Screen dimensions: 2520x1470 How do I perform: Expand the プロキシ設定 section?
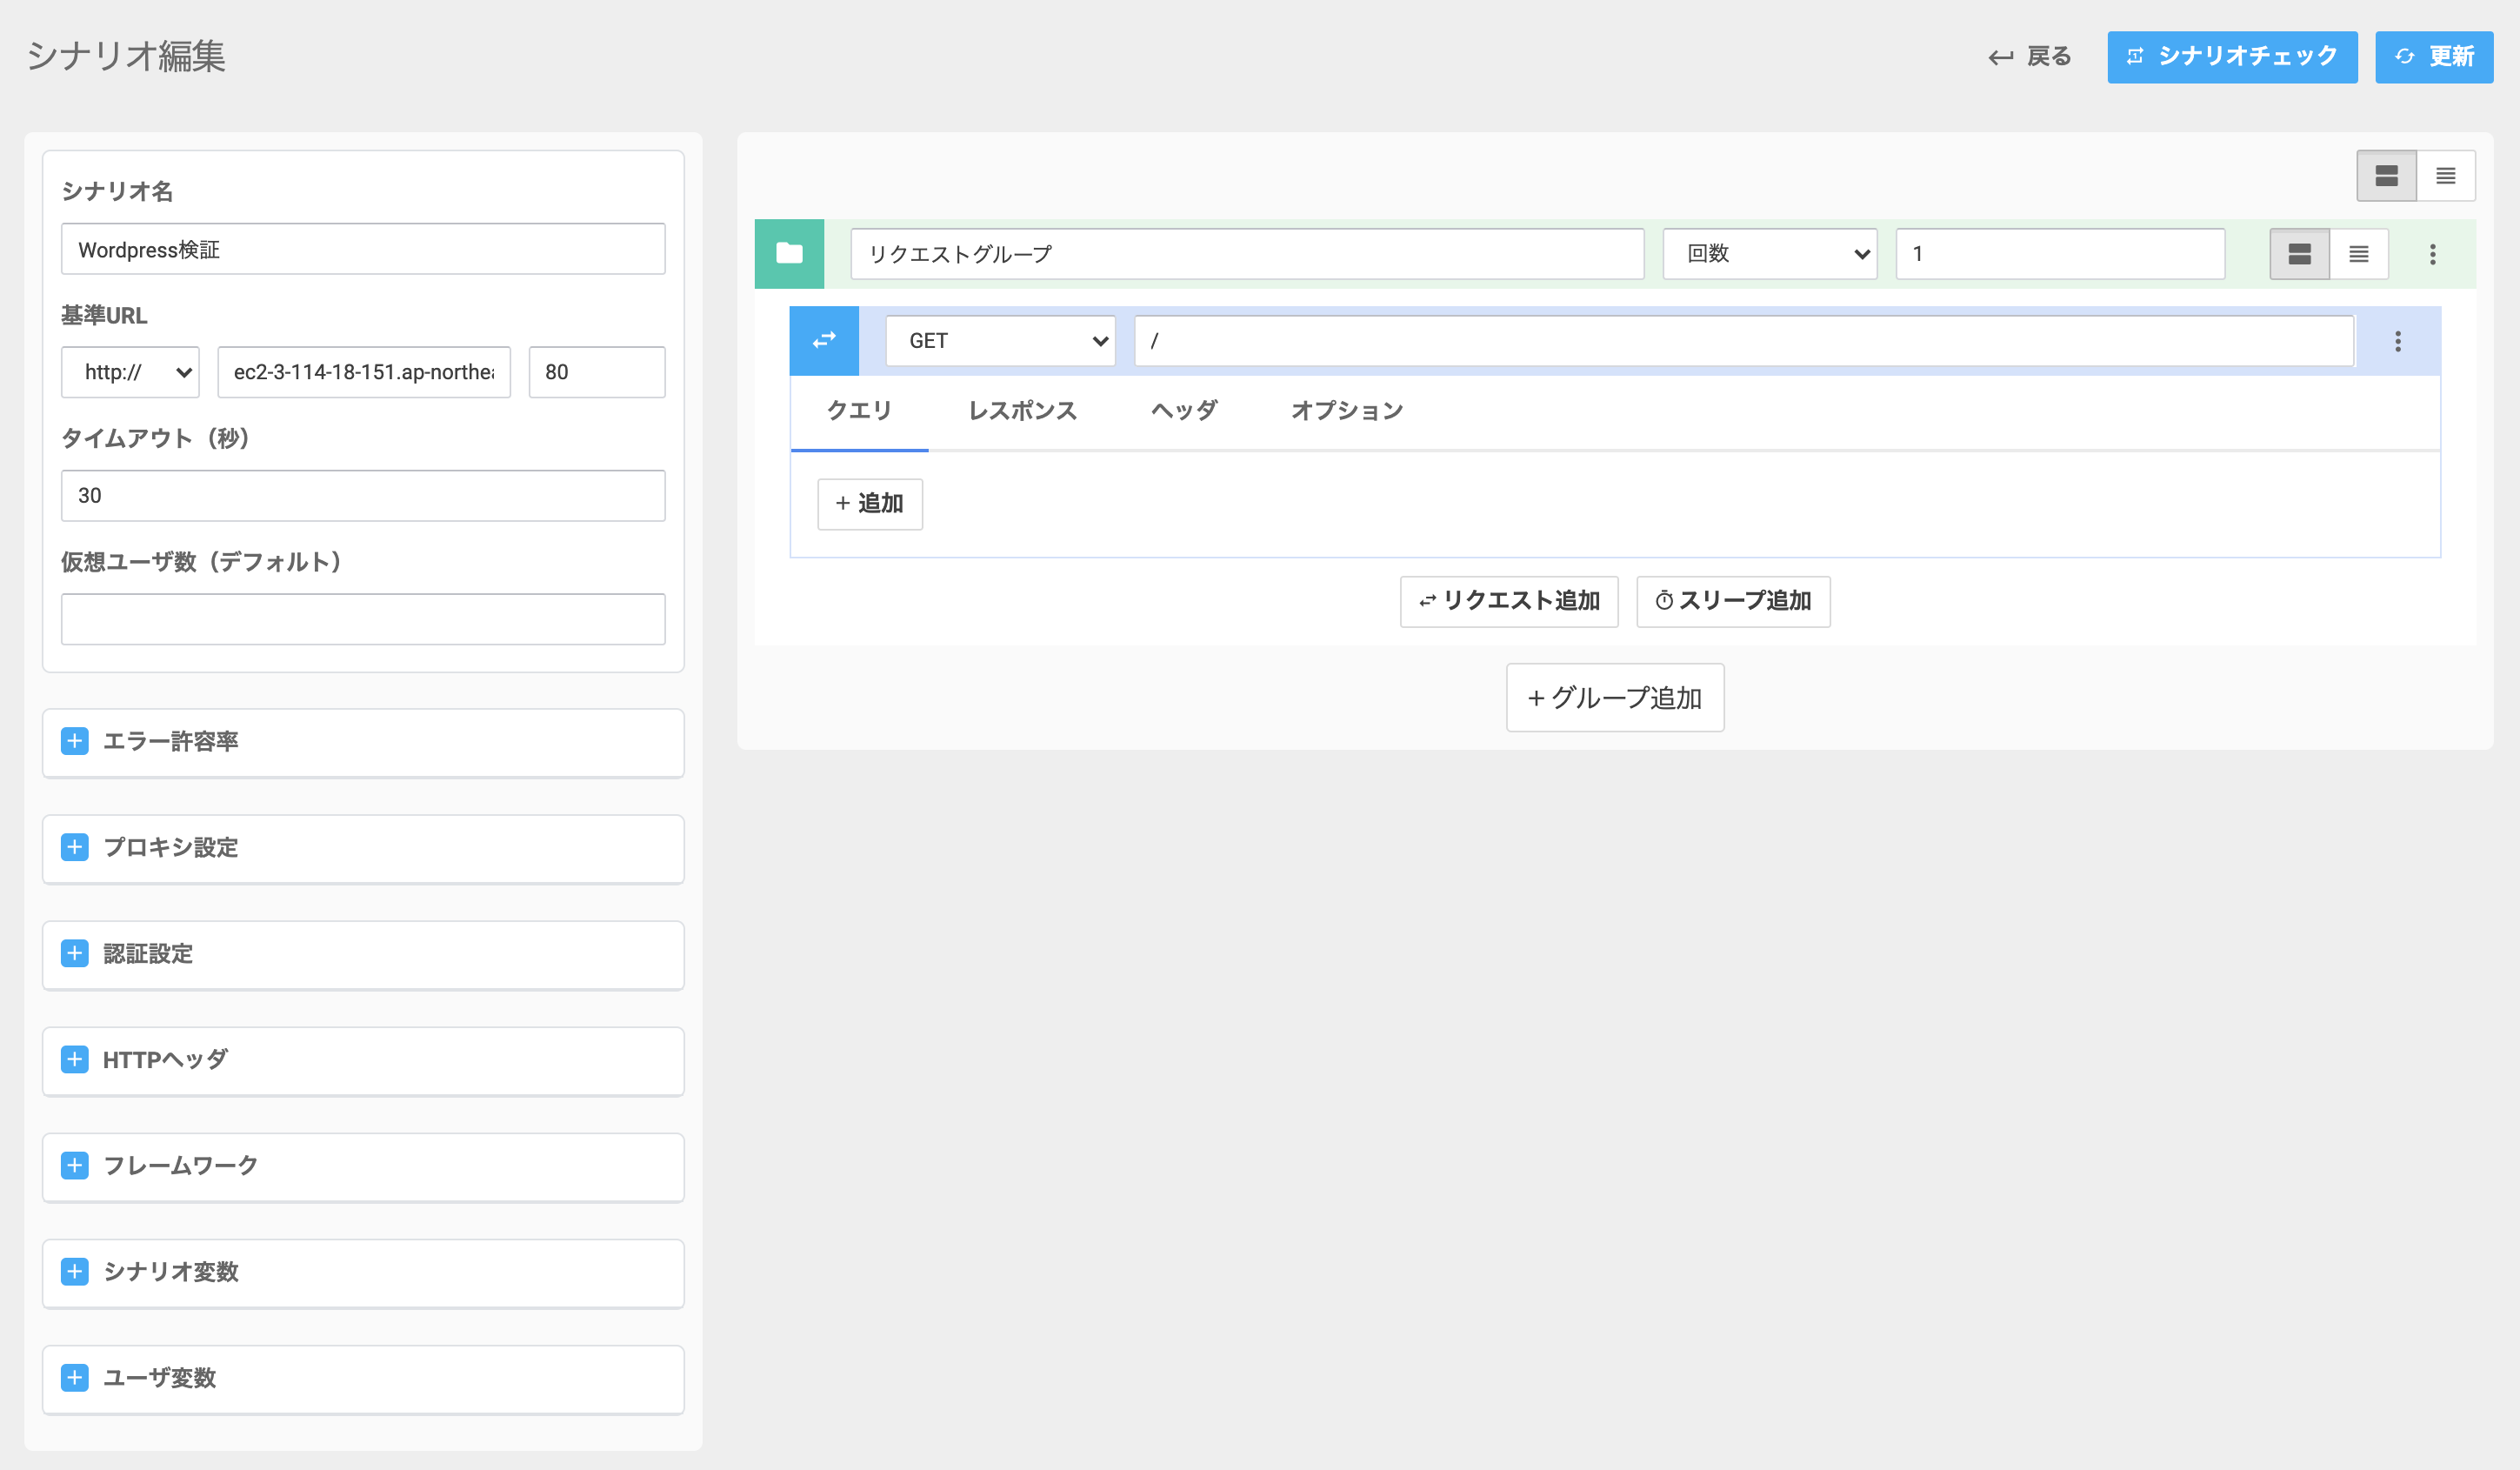pyautogui.click(x=75, y=847)
